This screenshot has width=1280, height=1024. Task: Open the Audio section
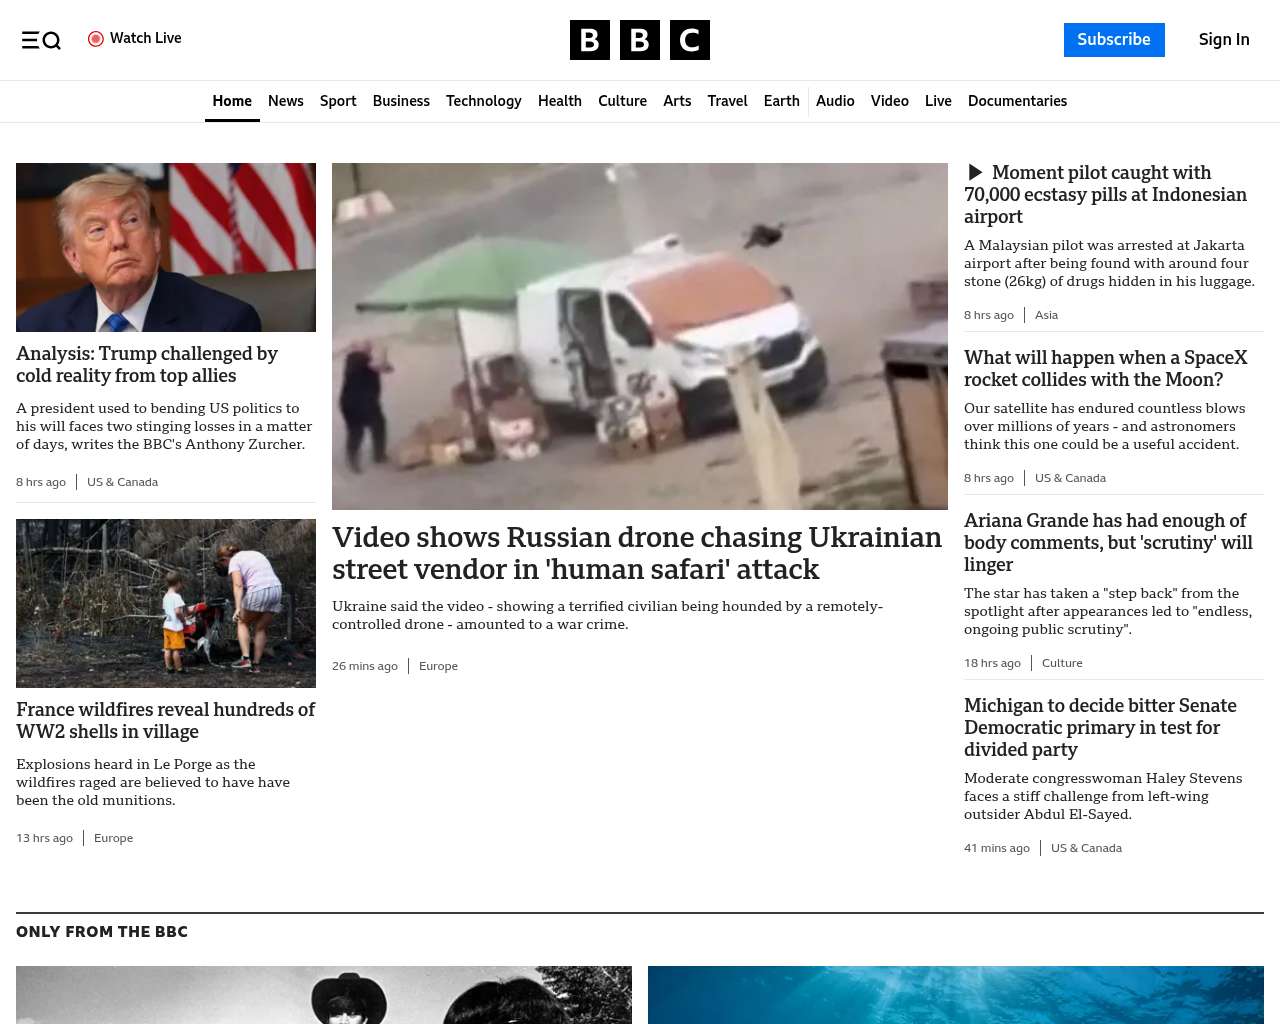coord(835,101)
